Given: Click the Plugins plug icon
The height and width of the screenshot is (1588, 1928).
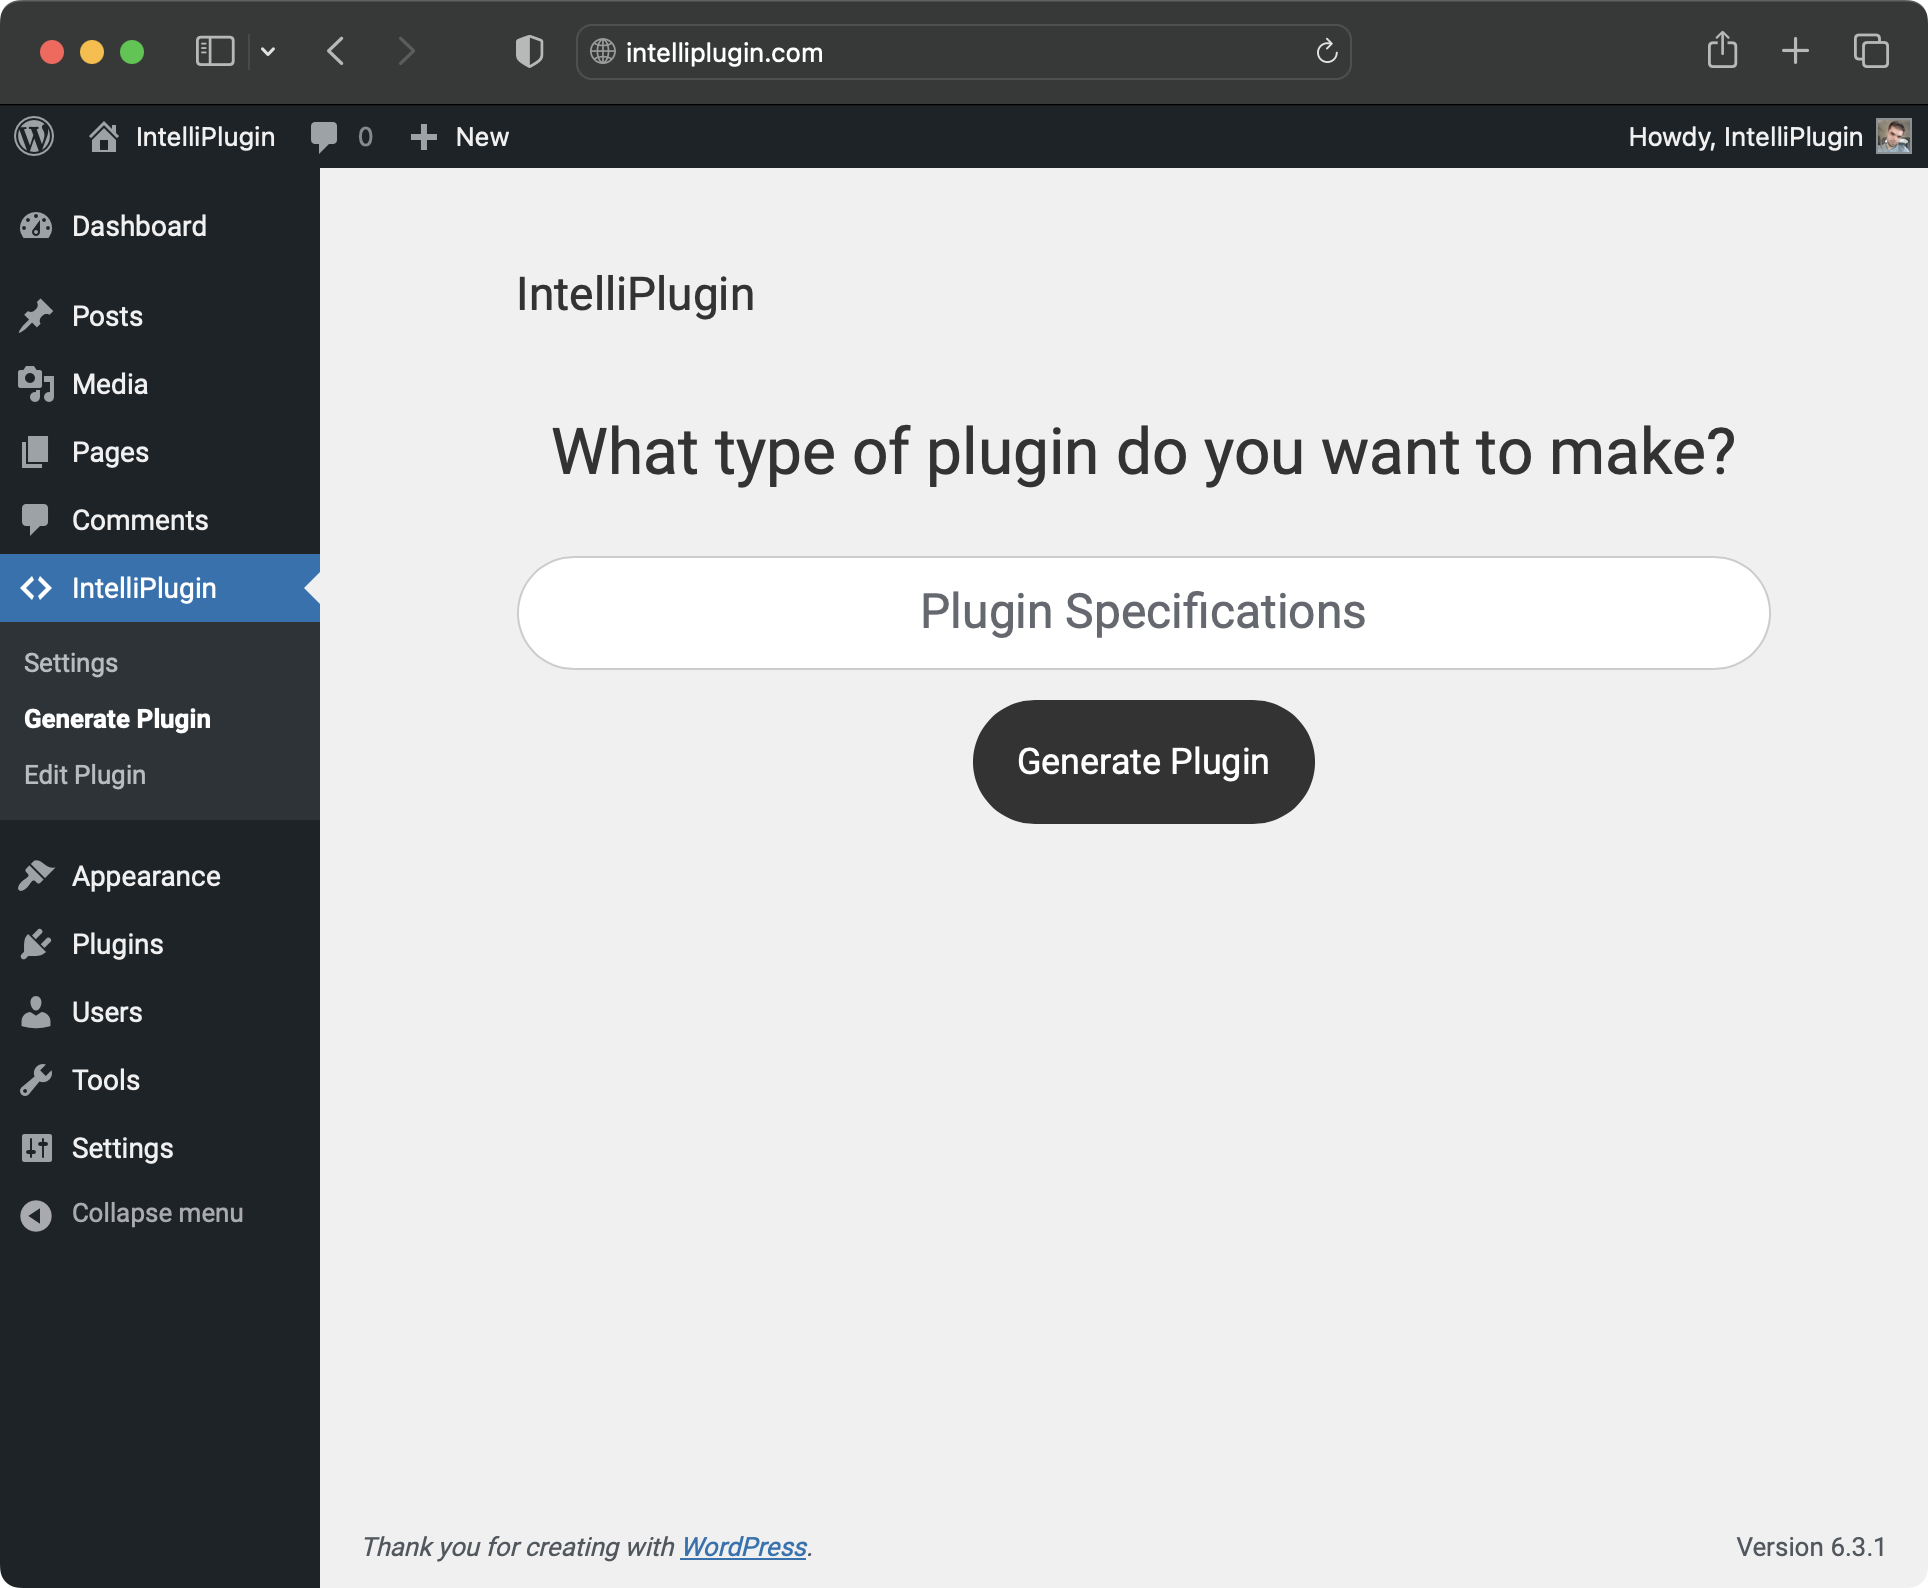Looking at the screenshot, I should tap(36, 944).
